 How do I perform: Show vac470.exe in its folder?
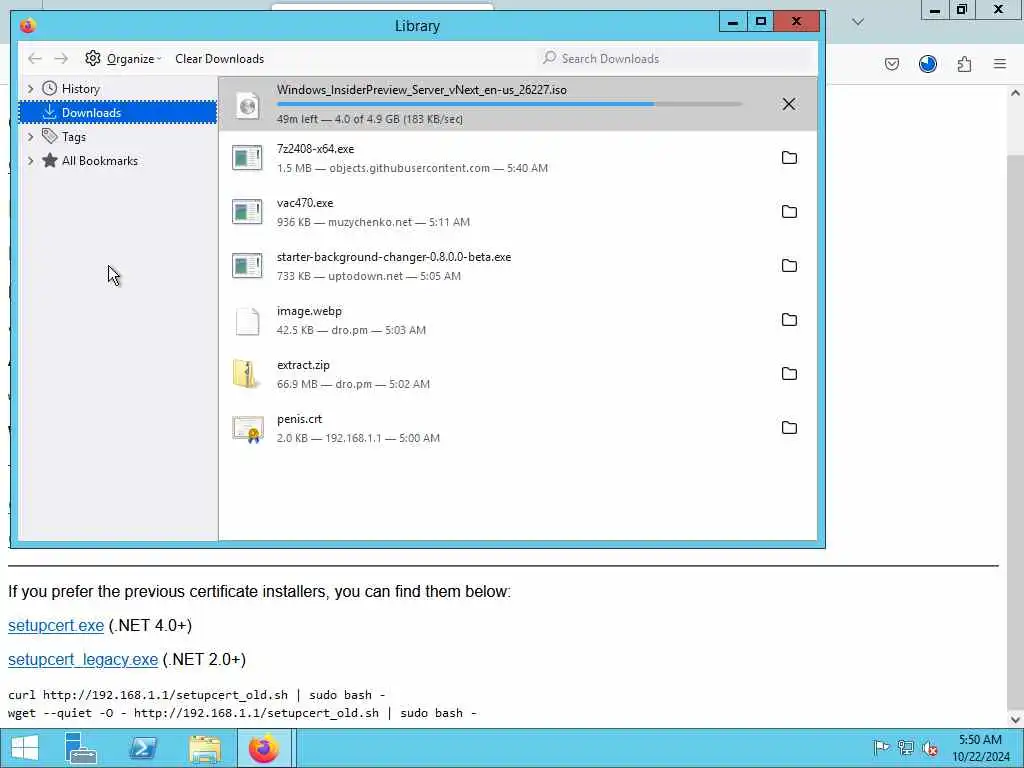(789, 212)
